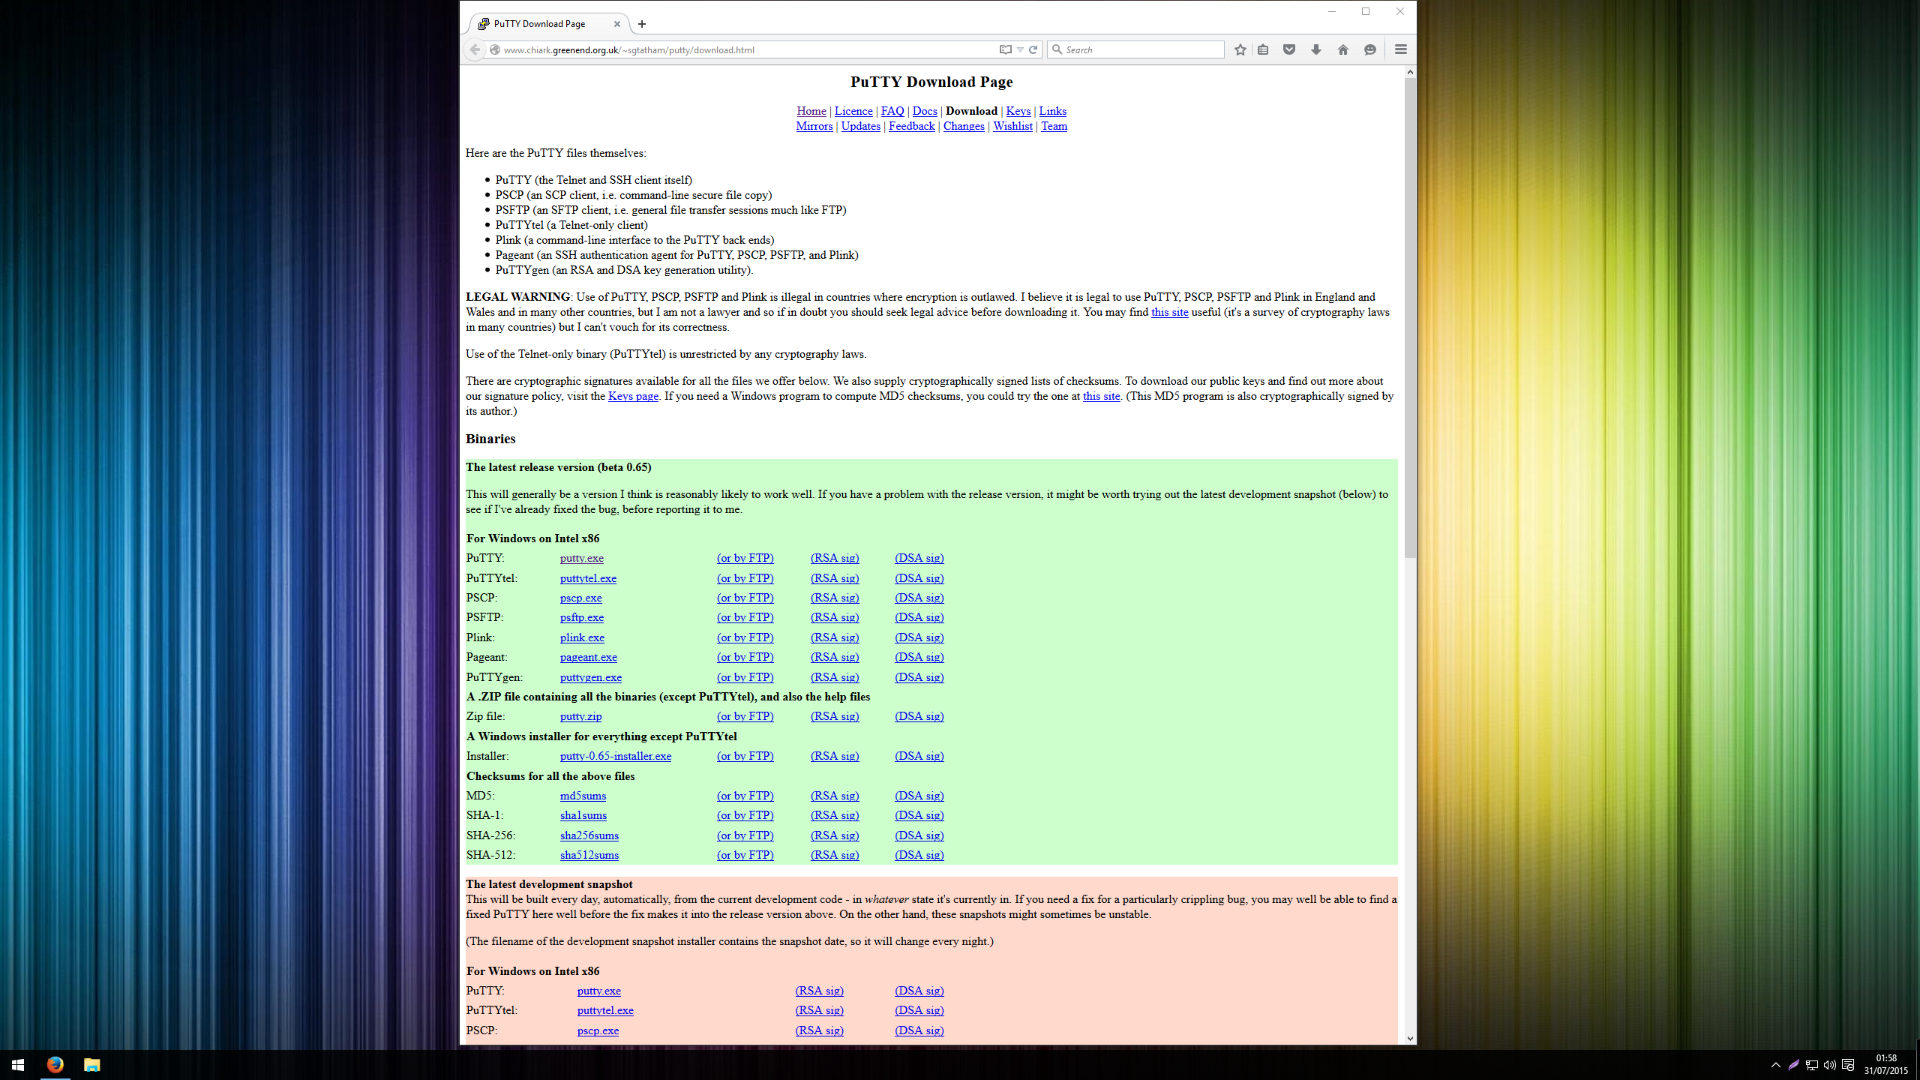Click the scrollbar up arrow
This screenshot has height=1080, width=1920.
tap(1410, 72)
